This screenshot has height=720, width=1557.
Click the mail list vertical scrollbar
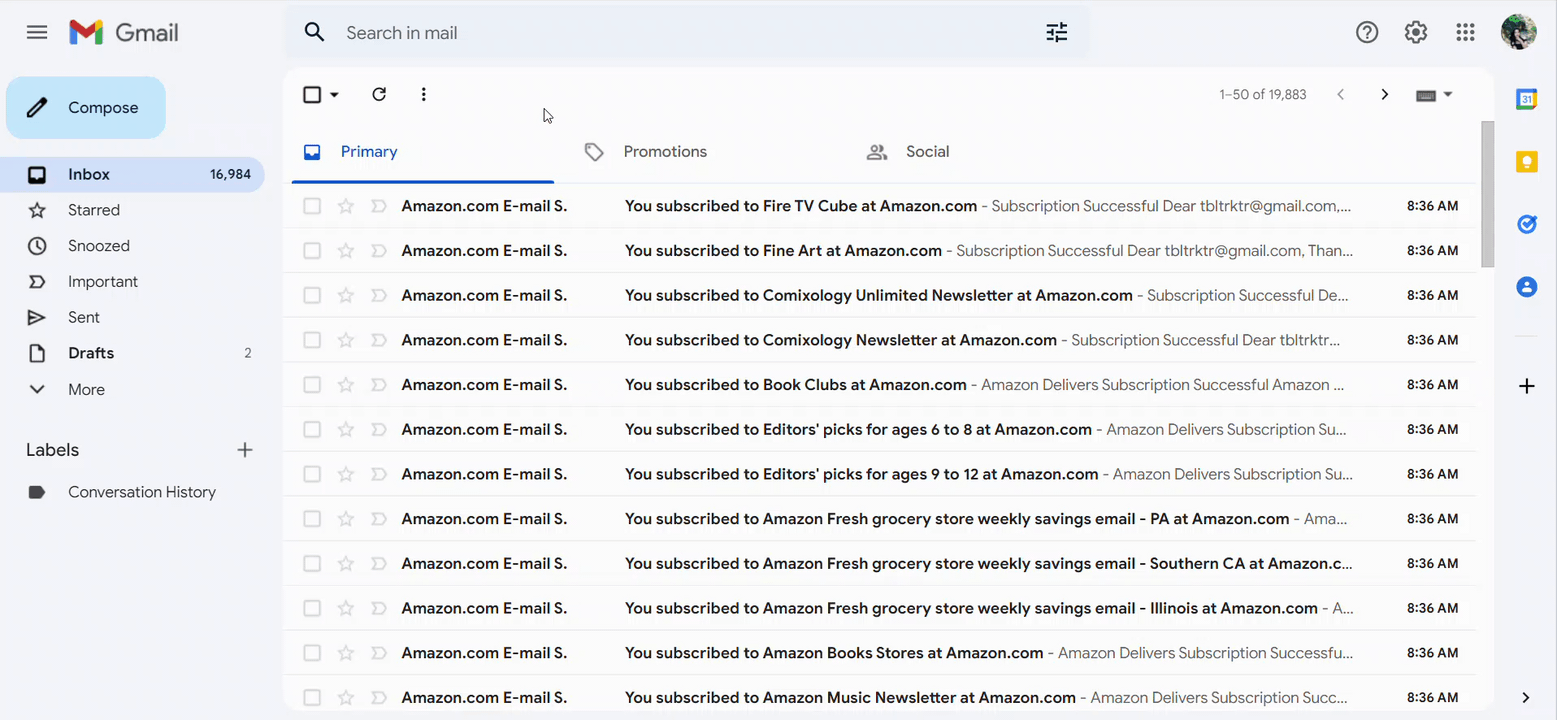tap(1487, 195)
